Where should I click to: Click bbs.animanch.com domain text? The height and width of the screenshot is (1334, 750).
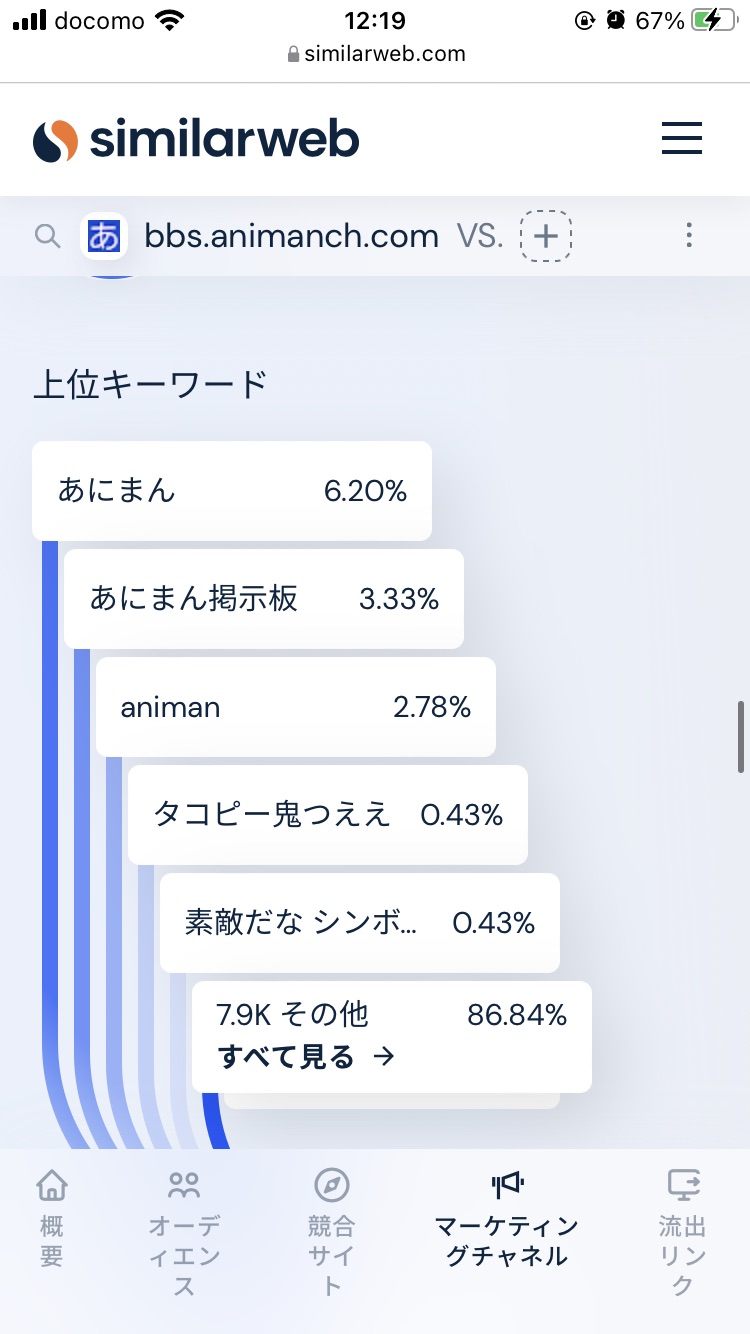[x=292, y=236]
